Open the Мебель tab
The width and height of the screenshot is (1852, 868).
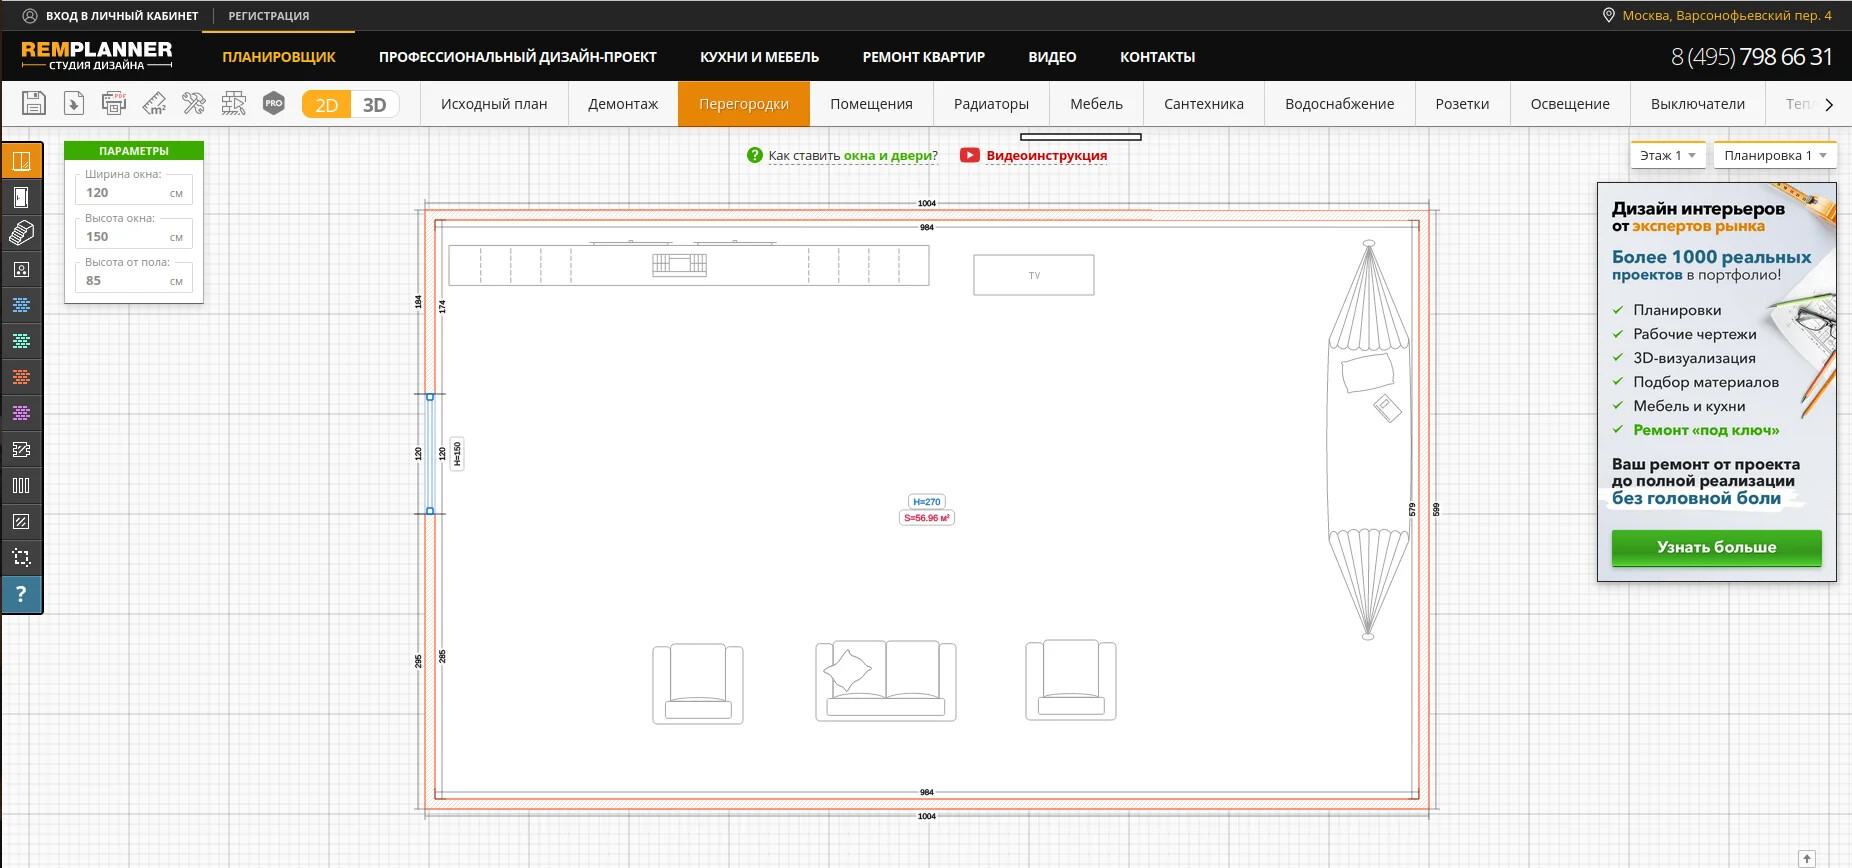(1096, 104)
